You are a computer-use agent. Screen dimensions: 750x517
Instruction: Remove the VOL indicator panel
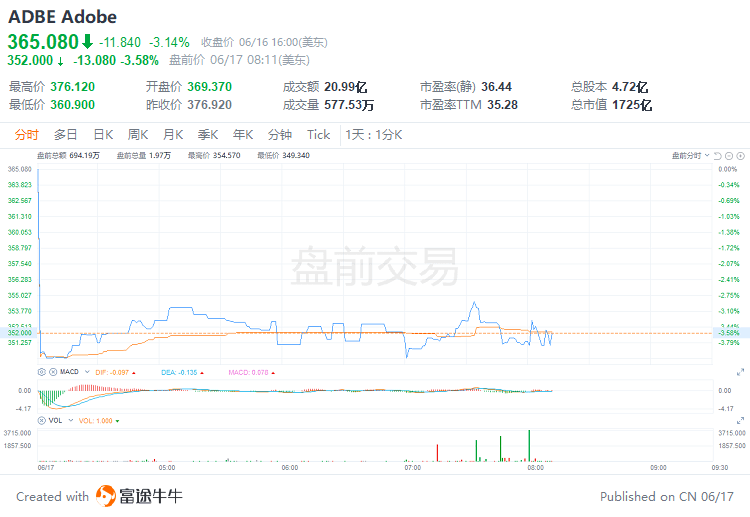click(x=41, y=421)
